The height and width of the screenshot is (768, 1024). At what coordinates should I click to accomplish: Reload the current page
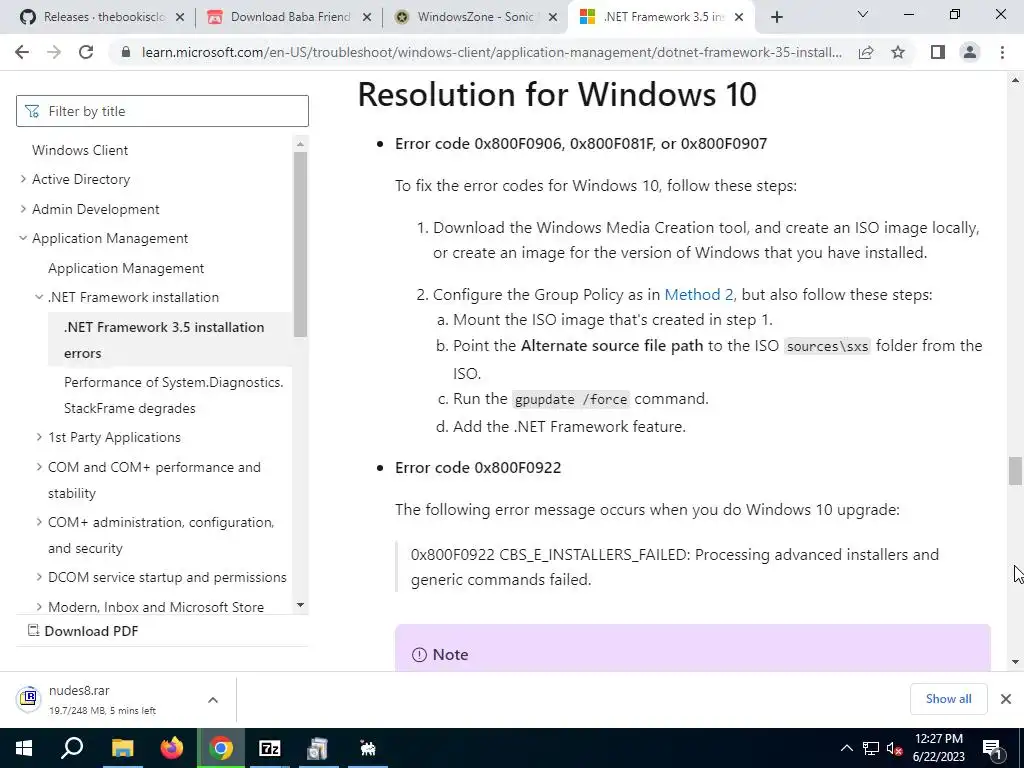(86, 52)
